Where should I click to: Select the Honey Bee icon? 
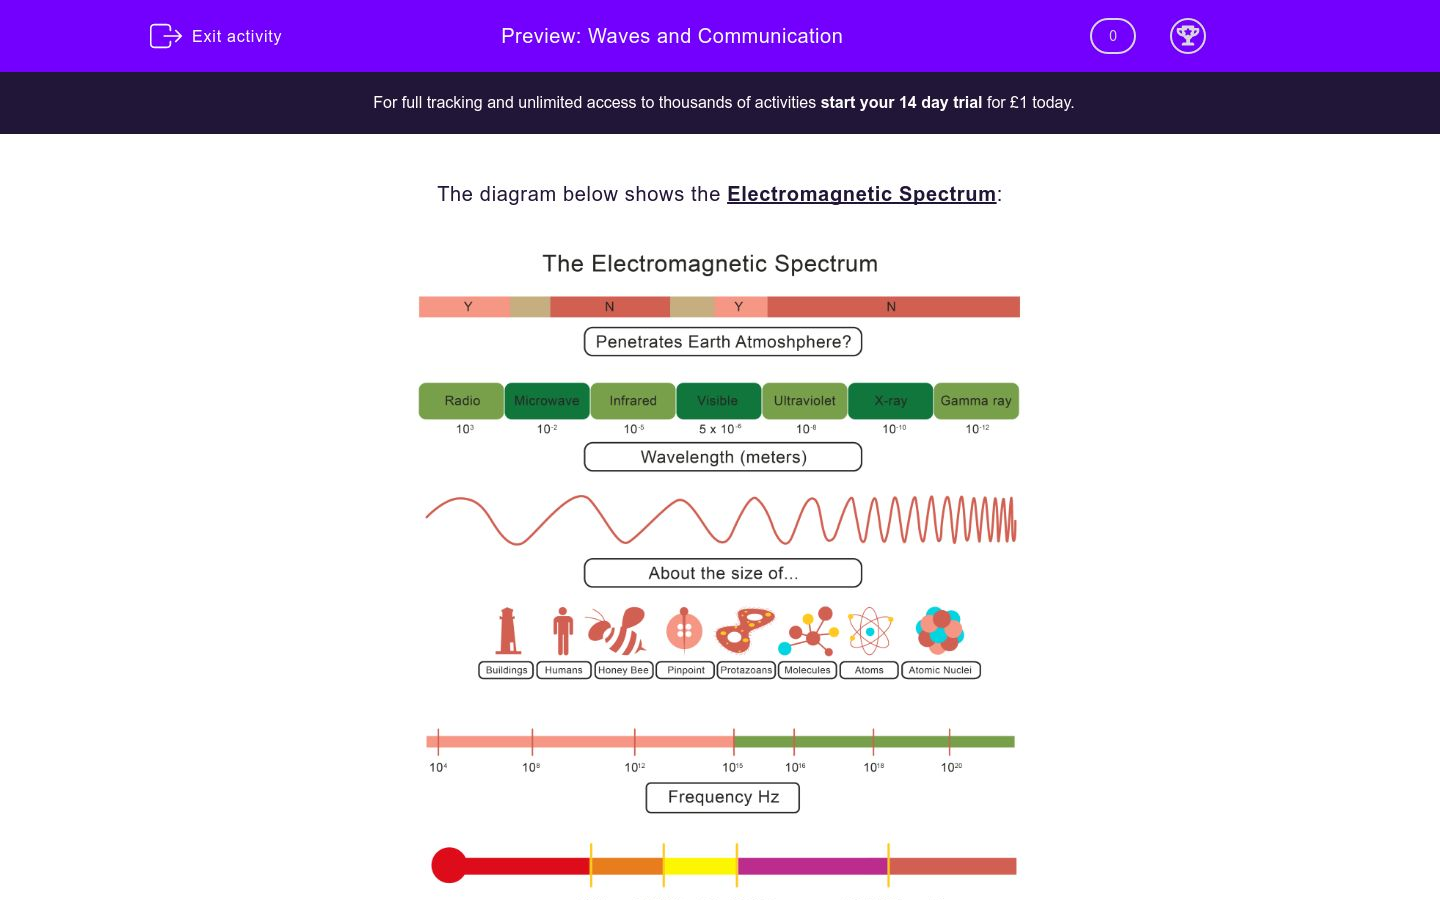622,630
